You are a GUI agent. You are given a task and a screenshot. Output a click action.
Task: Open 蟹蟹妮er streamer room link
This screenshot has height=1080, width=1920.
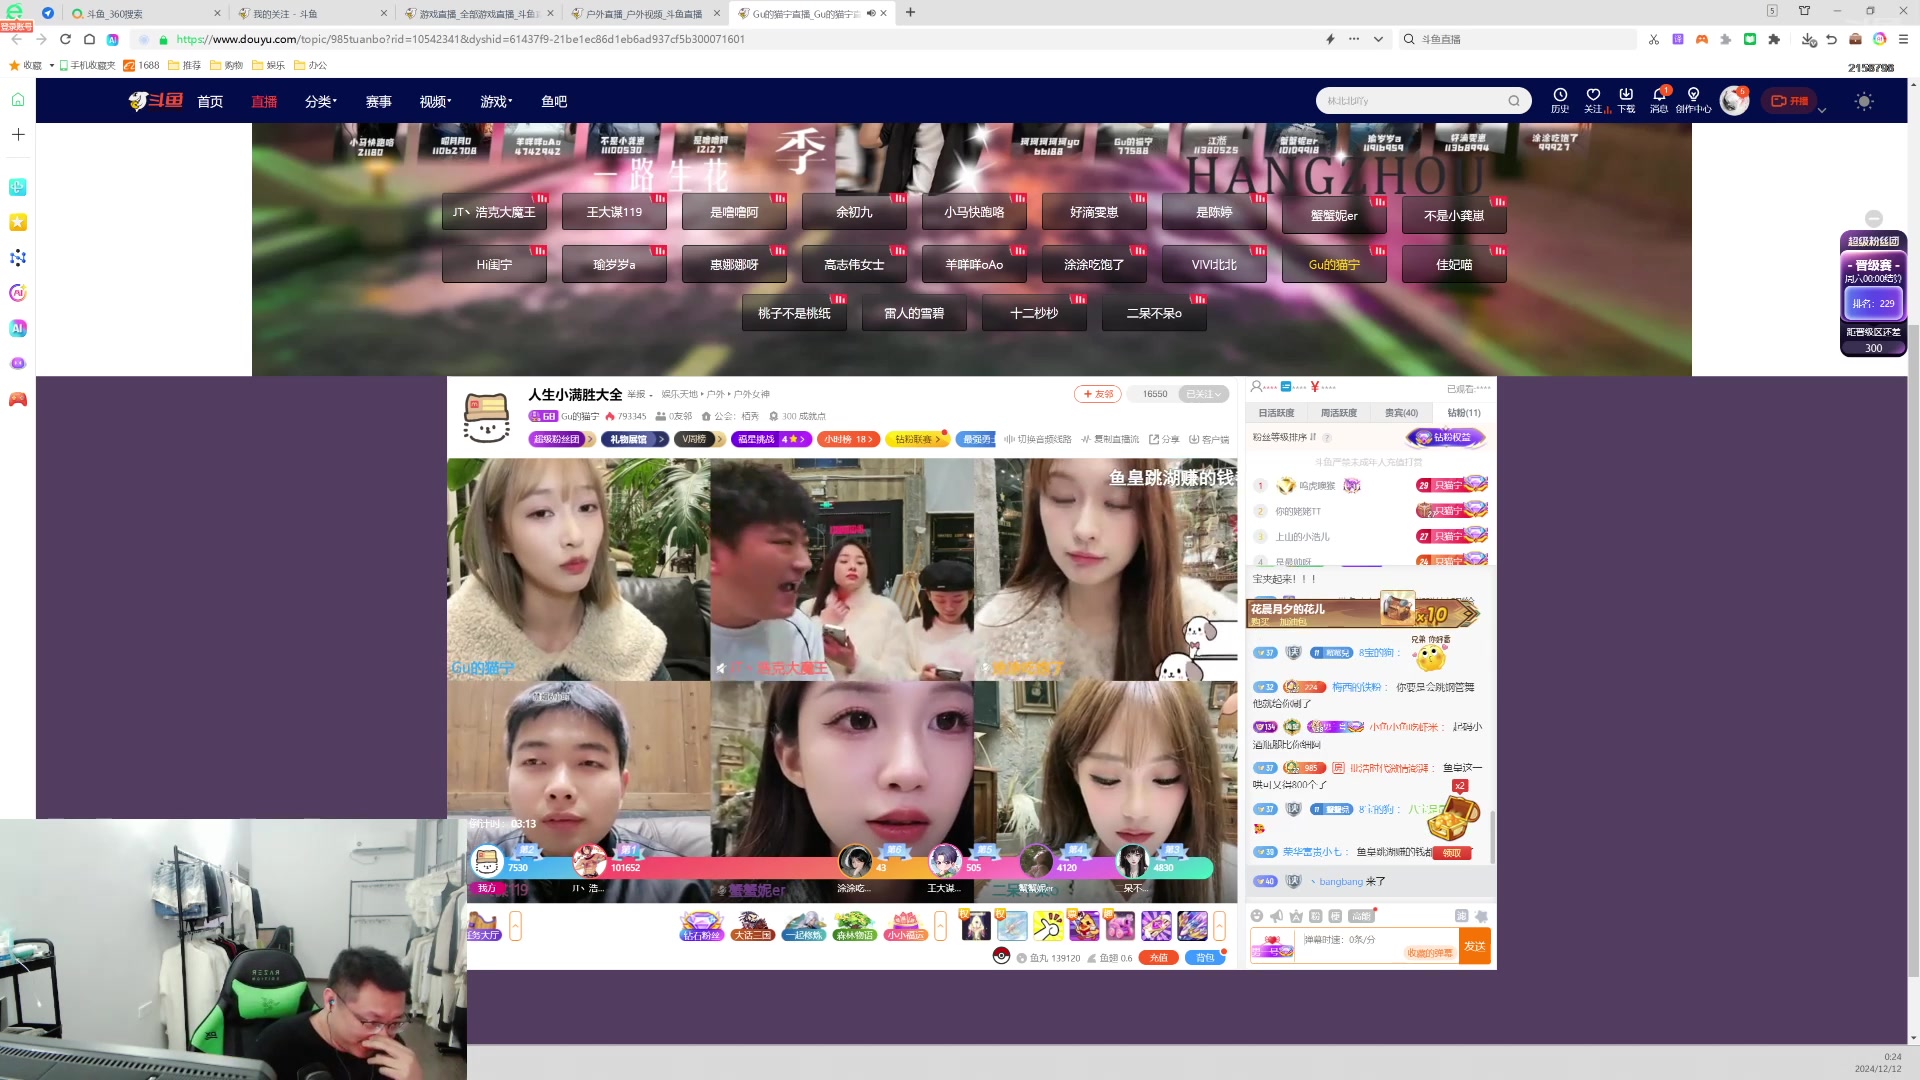(x=1334, y=215)
